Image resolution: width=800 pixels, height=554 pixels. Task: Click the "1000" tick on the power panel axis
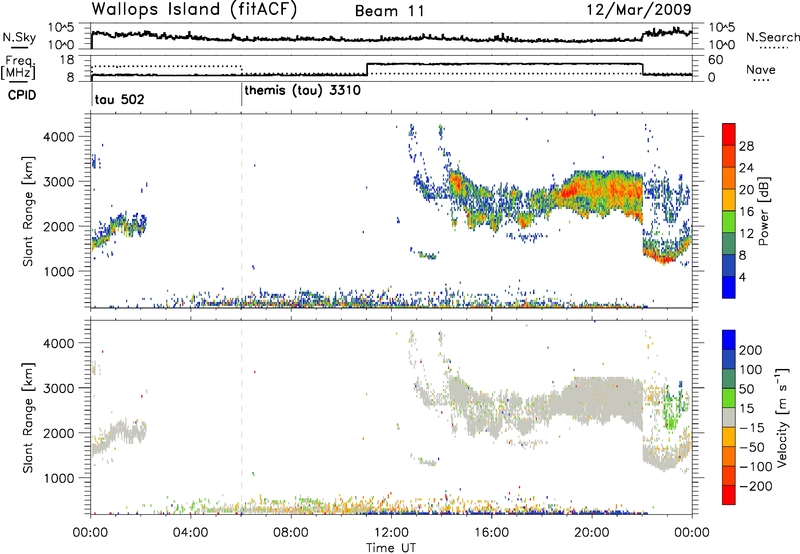(x=59, y=271)
